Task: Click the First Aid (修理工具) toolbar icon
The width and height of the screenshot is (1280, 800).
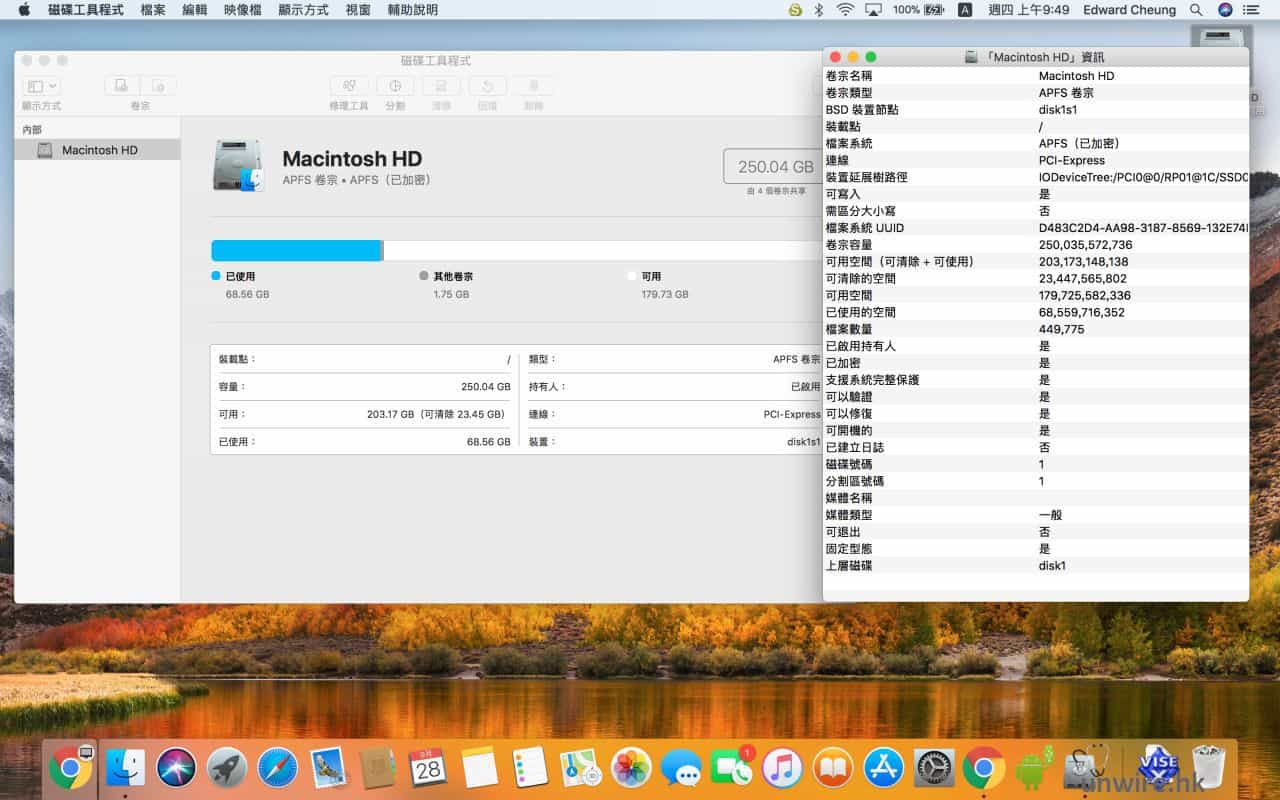Action: (x=348, y=87)
